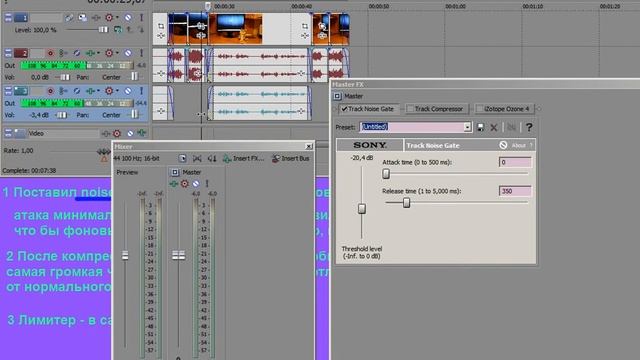
Task: Close the Mixer window
Action: pos(309,146)
